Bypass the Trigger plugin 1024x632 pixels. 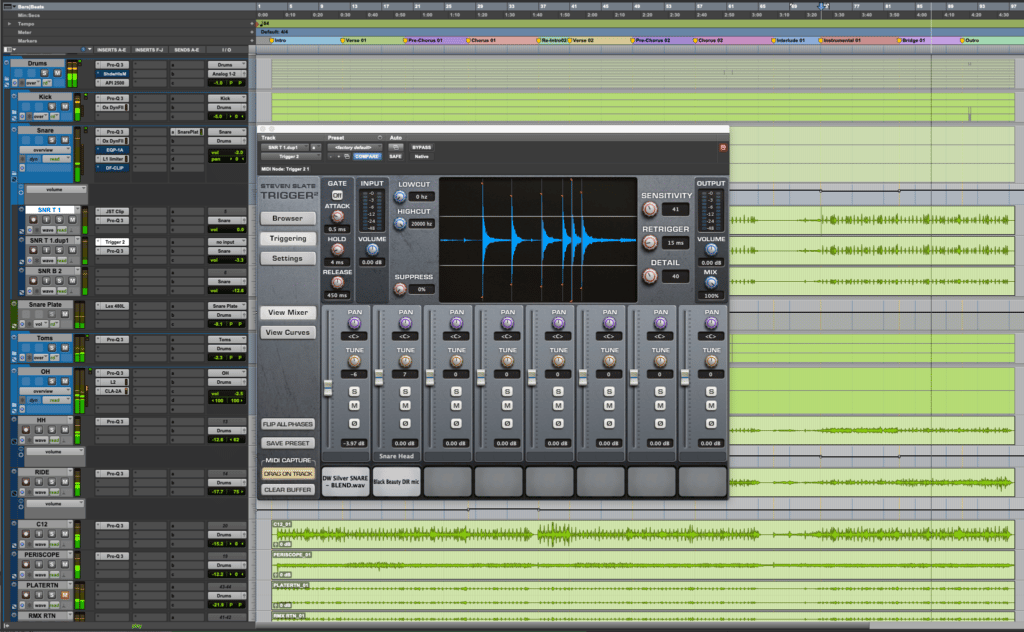pos(421,147)
